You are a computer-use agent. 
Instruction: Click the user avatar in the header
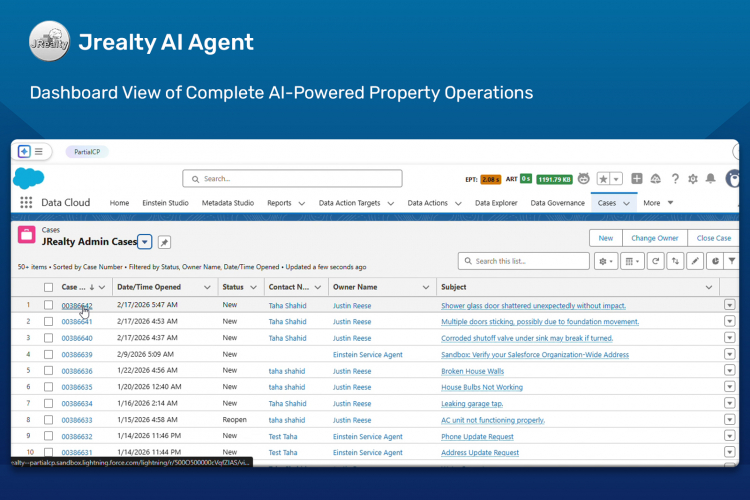click(732, 178)
